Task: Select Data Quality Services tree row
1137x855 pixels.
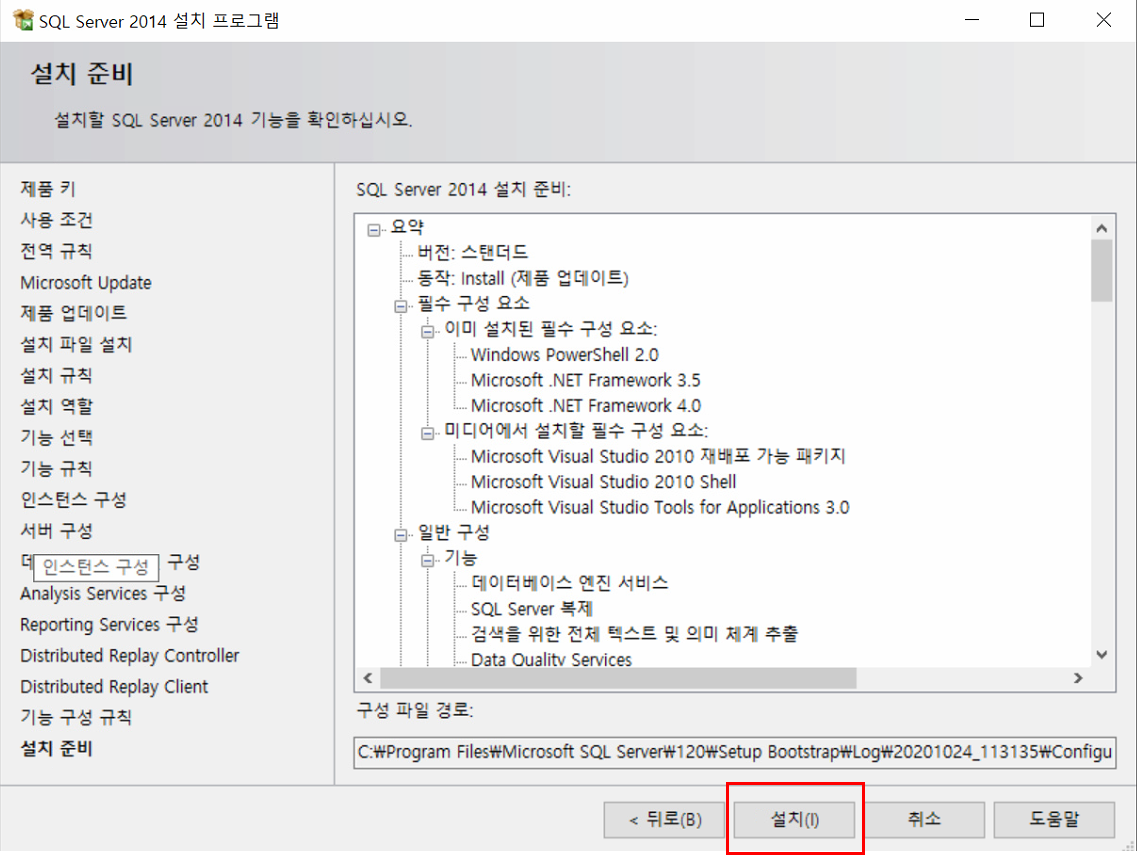Action: point(551,658)
